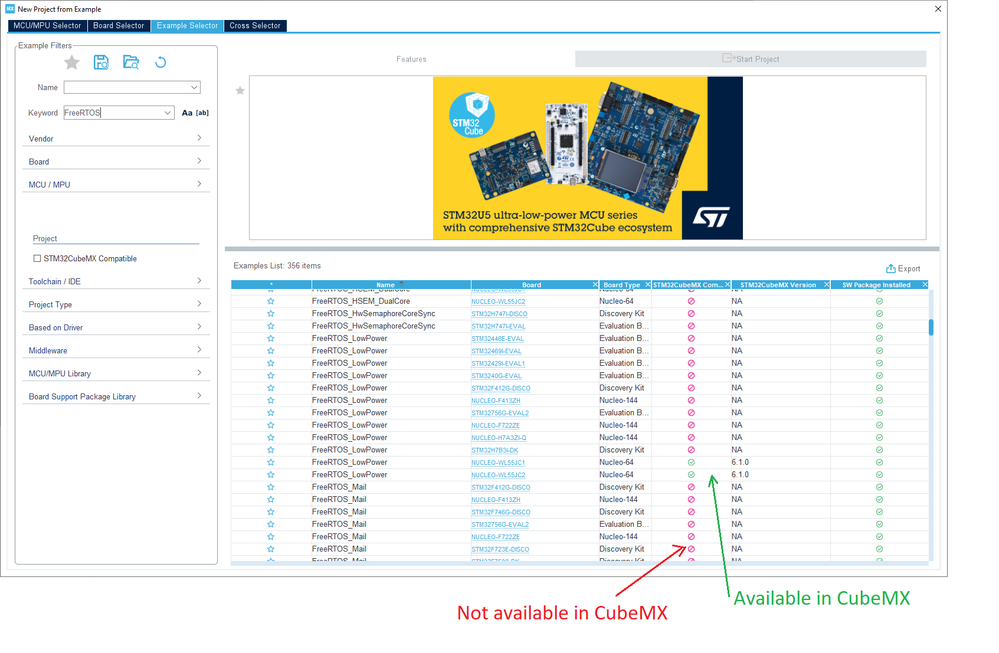
Task: Expand the Middleware filter
Action: pyautogui.click(x=116, y=350)
